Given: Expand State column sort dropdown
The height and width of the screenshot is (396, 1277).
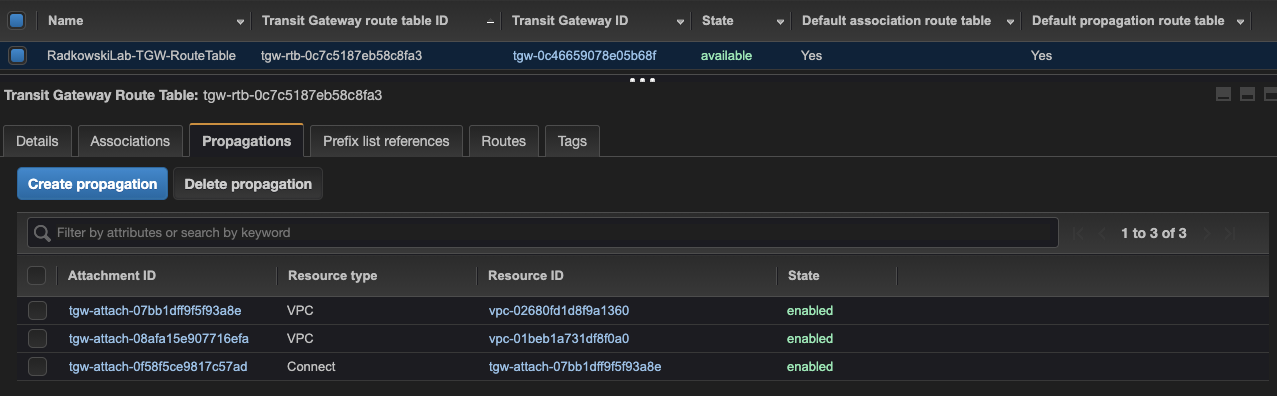Looking at the screenshot, I should click(780, 21).
